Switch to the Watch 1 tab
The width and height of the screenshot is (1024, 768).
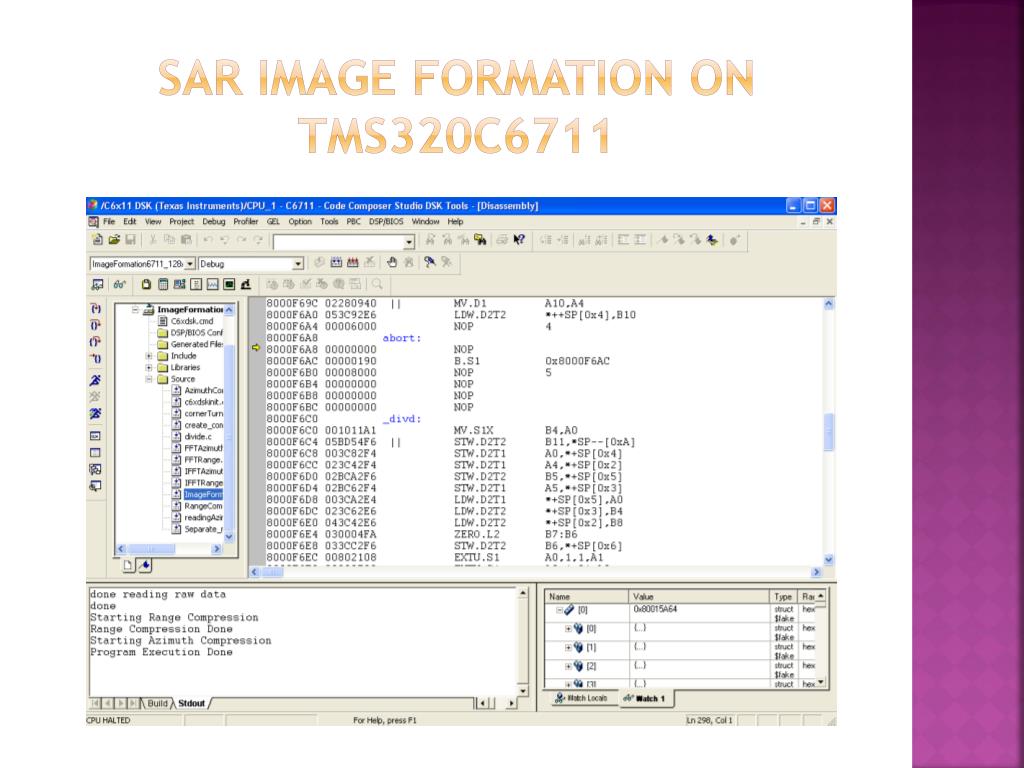645,699
